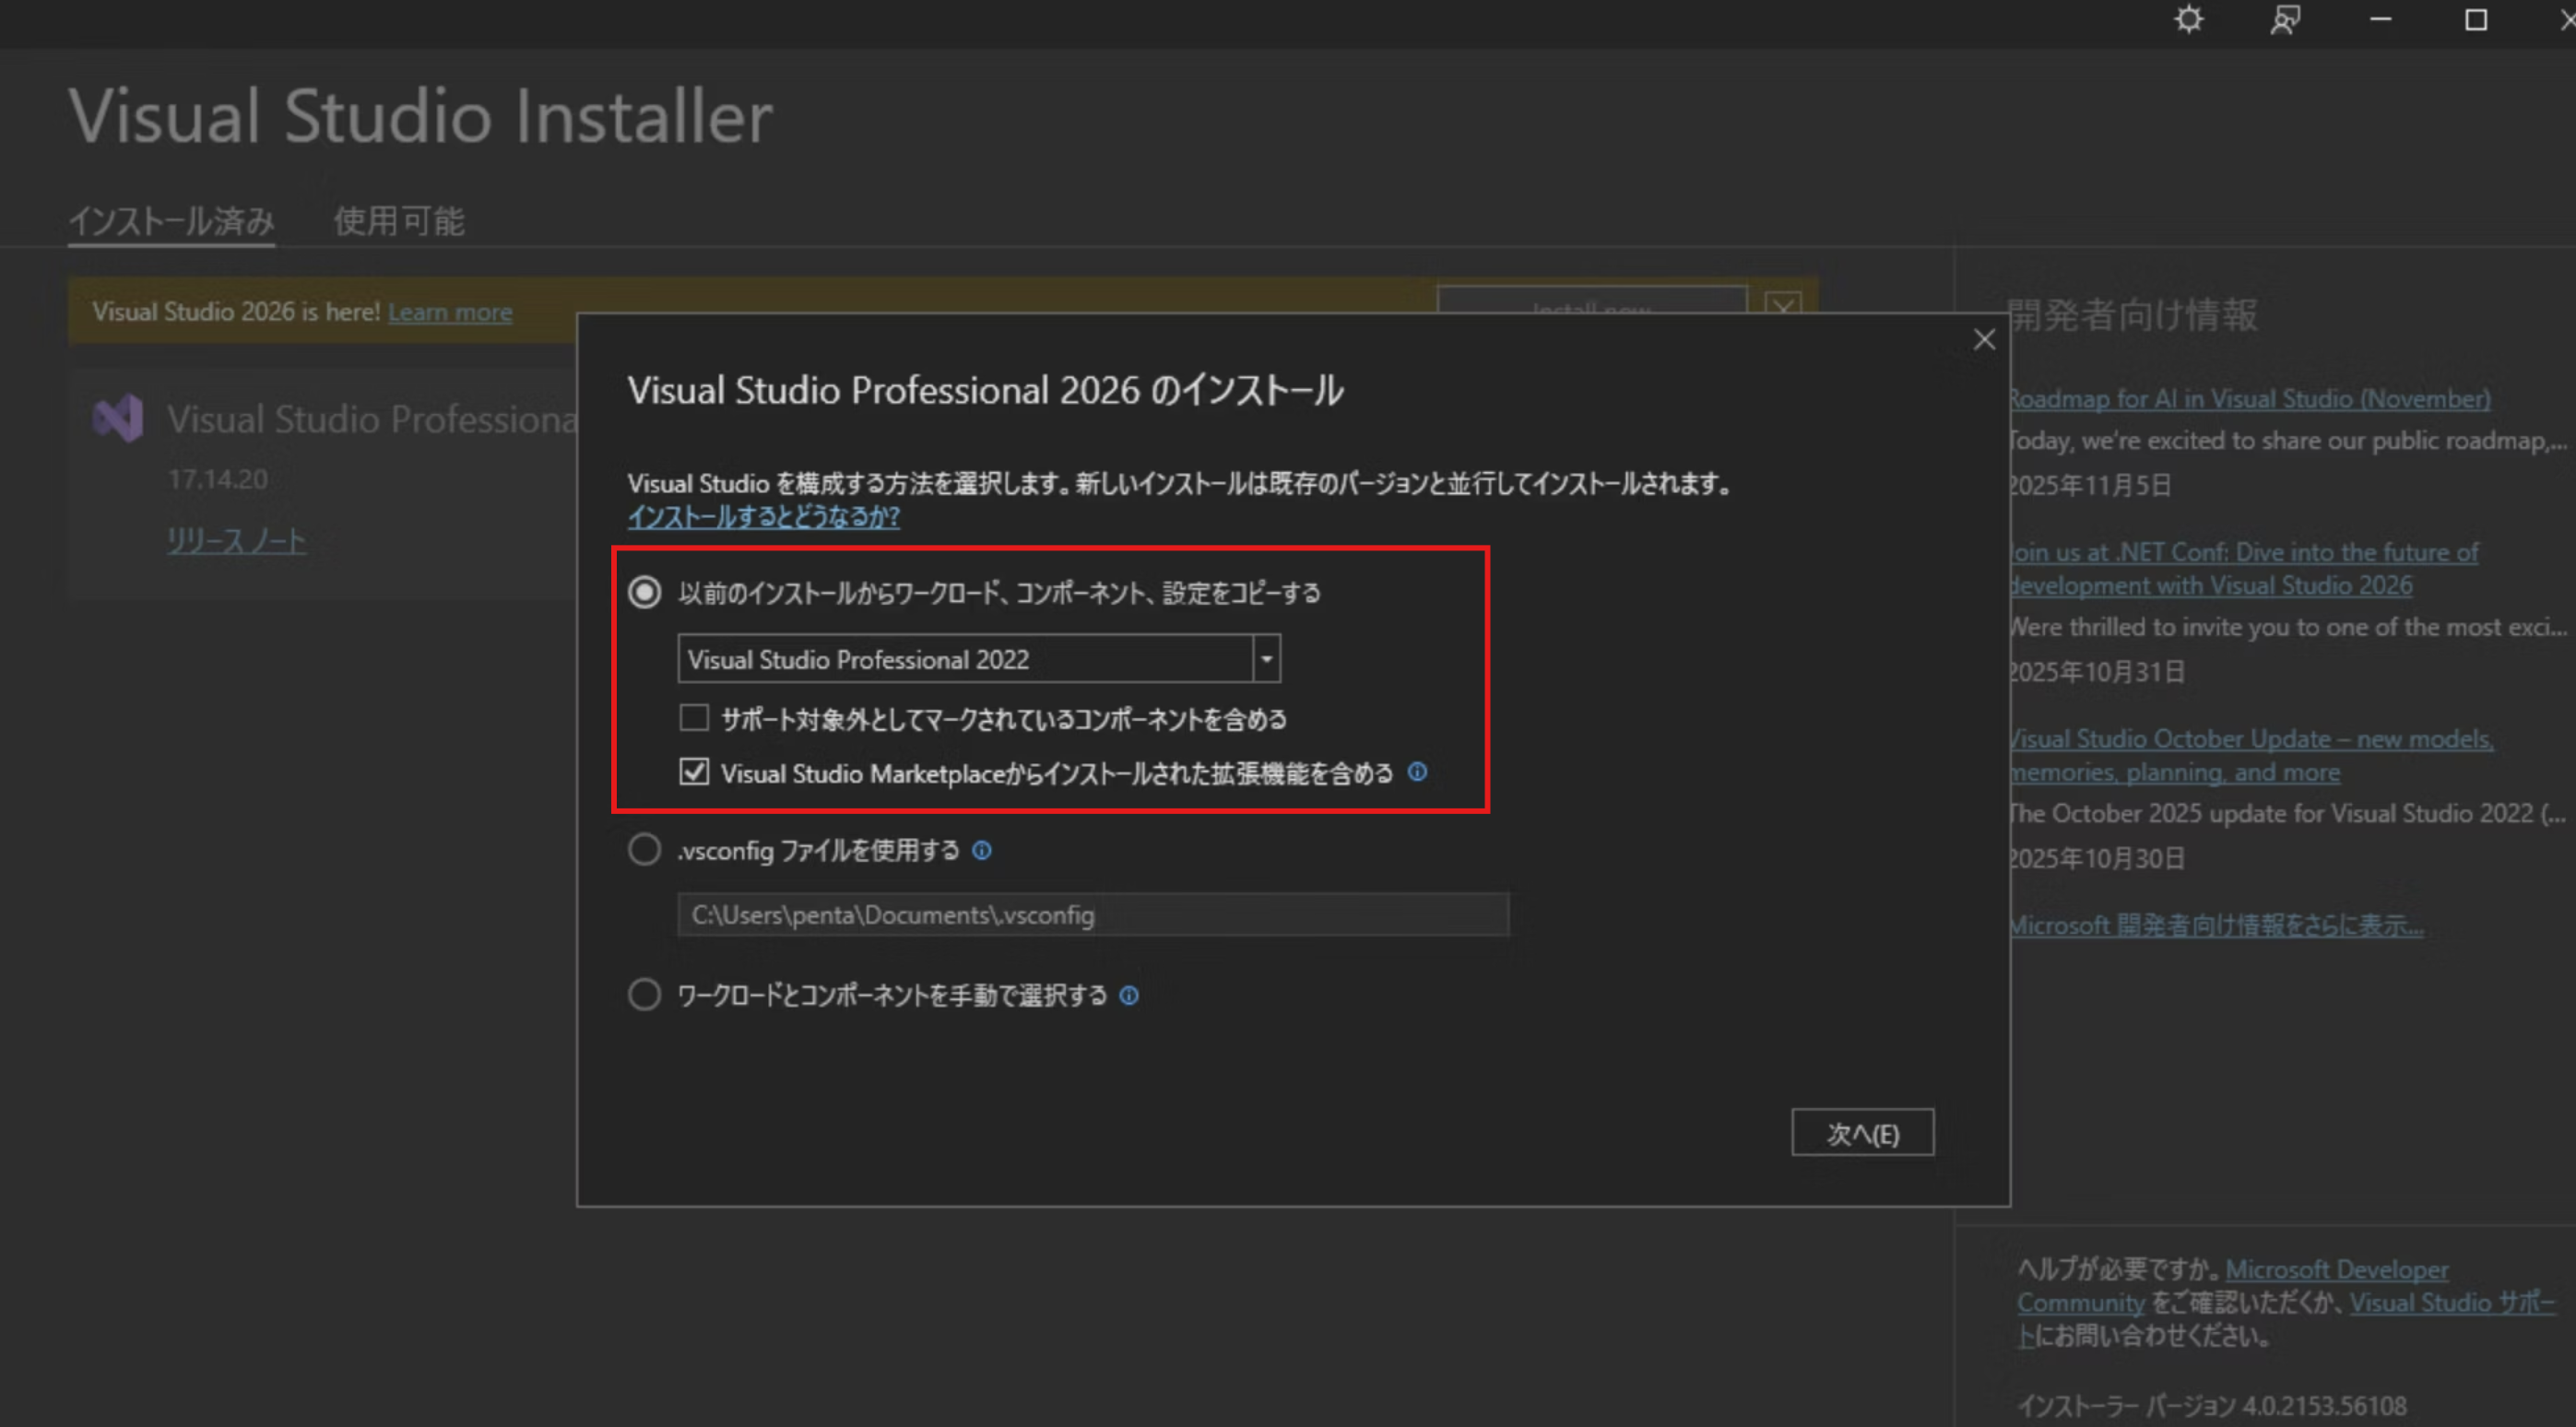Viewport: 2576px width, 1427px height.
Task: Uncheck the Marketplace extensions checkbox
Action: [694, 772]
